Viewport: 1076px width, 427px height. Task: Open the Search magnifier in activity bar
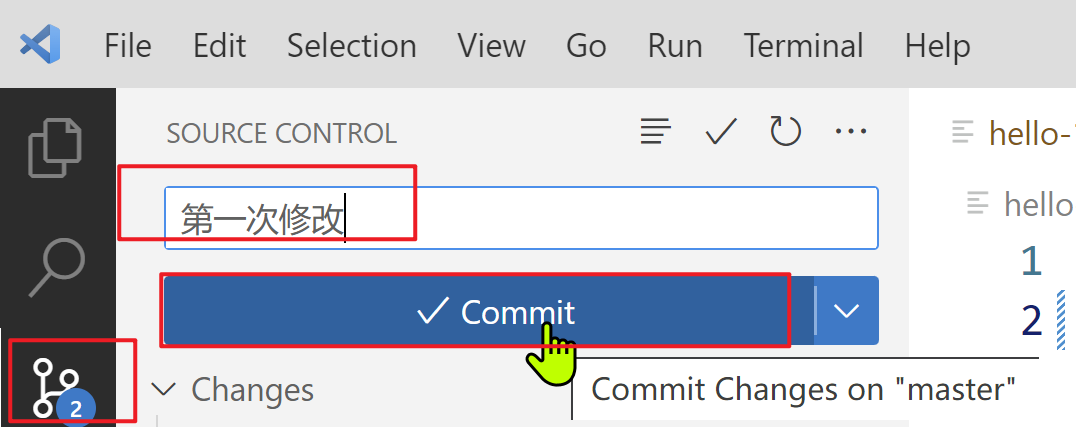tap(56, 268)
